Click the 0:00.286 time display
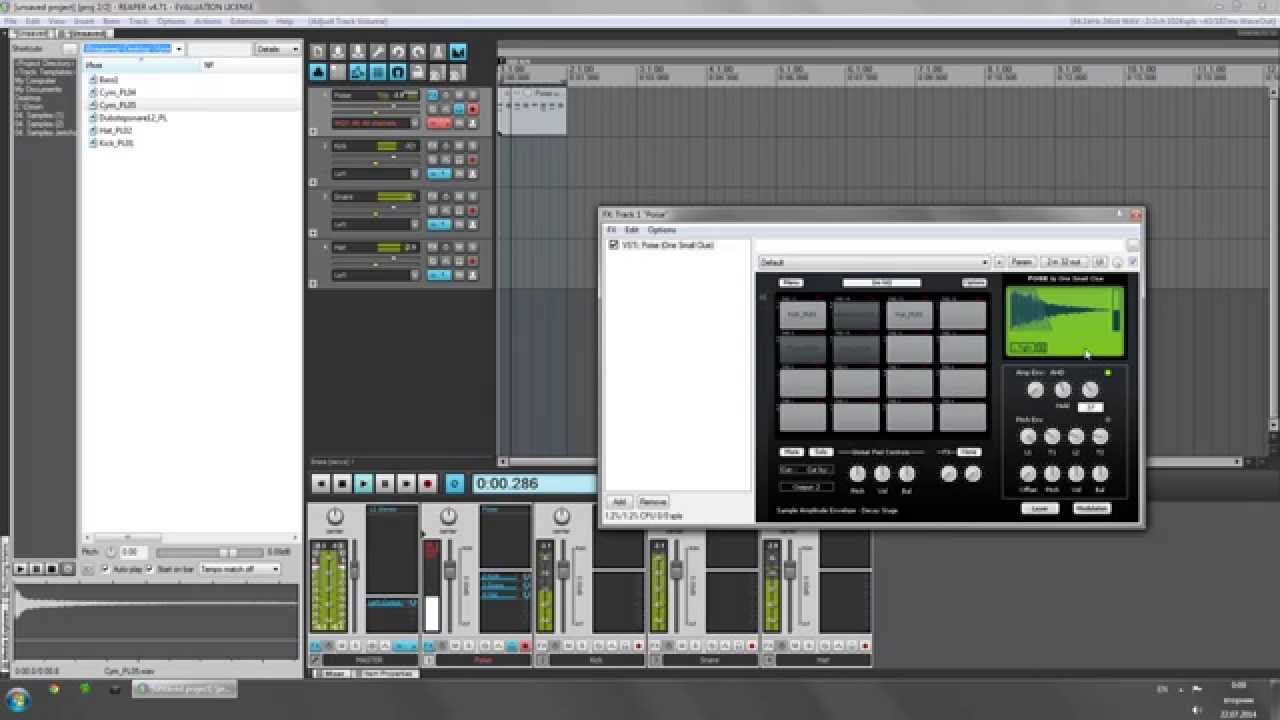This screenshot has width=1280, height=720. tap(533, 484)
